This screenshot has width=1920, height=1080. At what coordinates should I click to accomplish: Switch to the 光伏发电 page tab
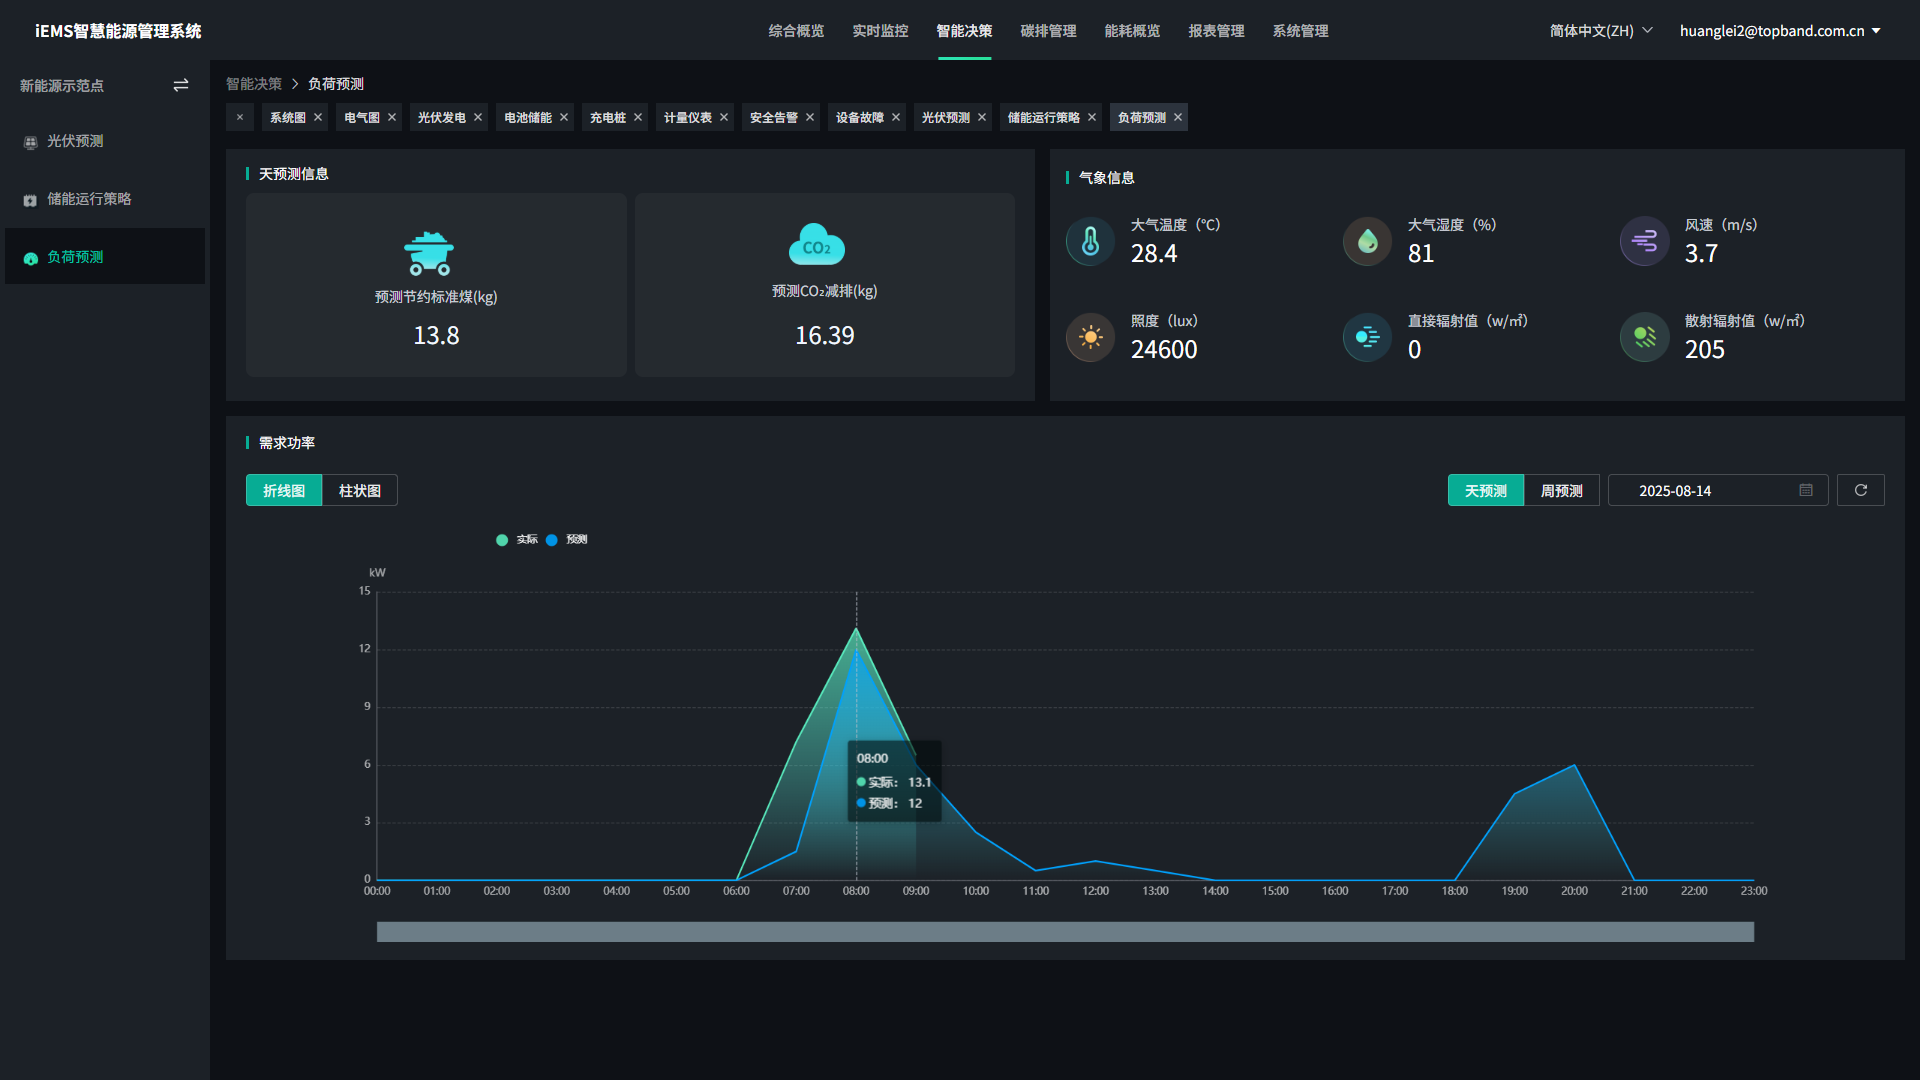coord(441,118)
